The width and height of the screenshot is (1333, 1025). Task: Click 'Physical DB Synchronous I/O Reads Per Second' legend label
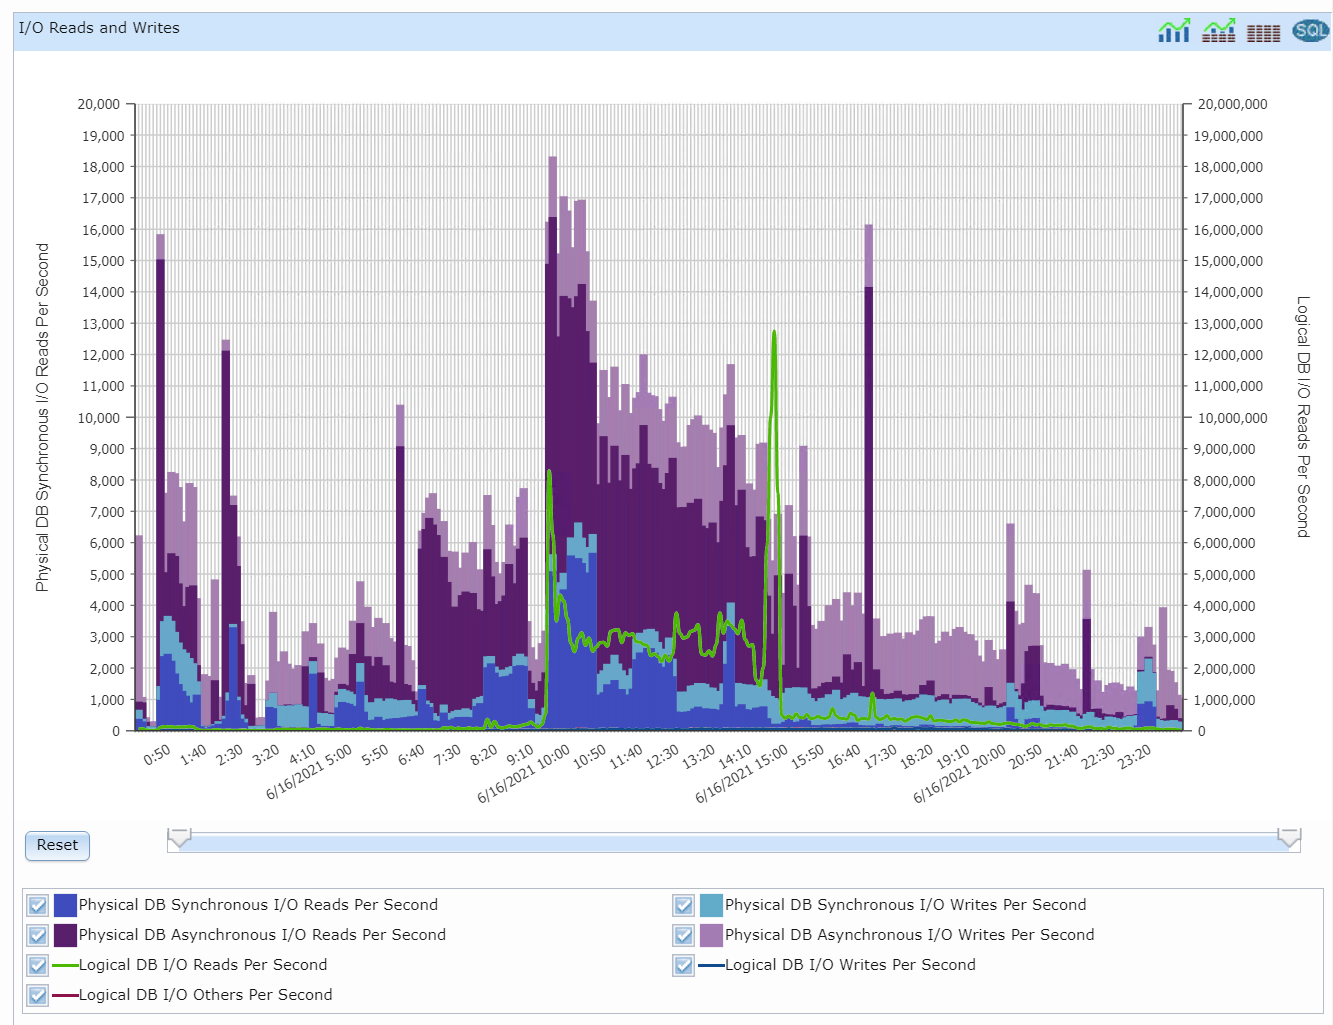click(258, 905)
